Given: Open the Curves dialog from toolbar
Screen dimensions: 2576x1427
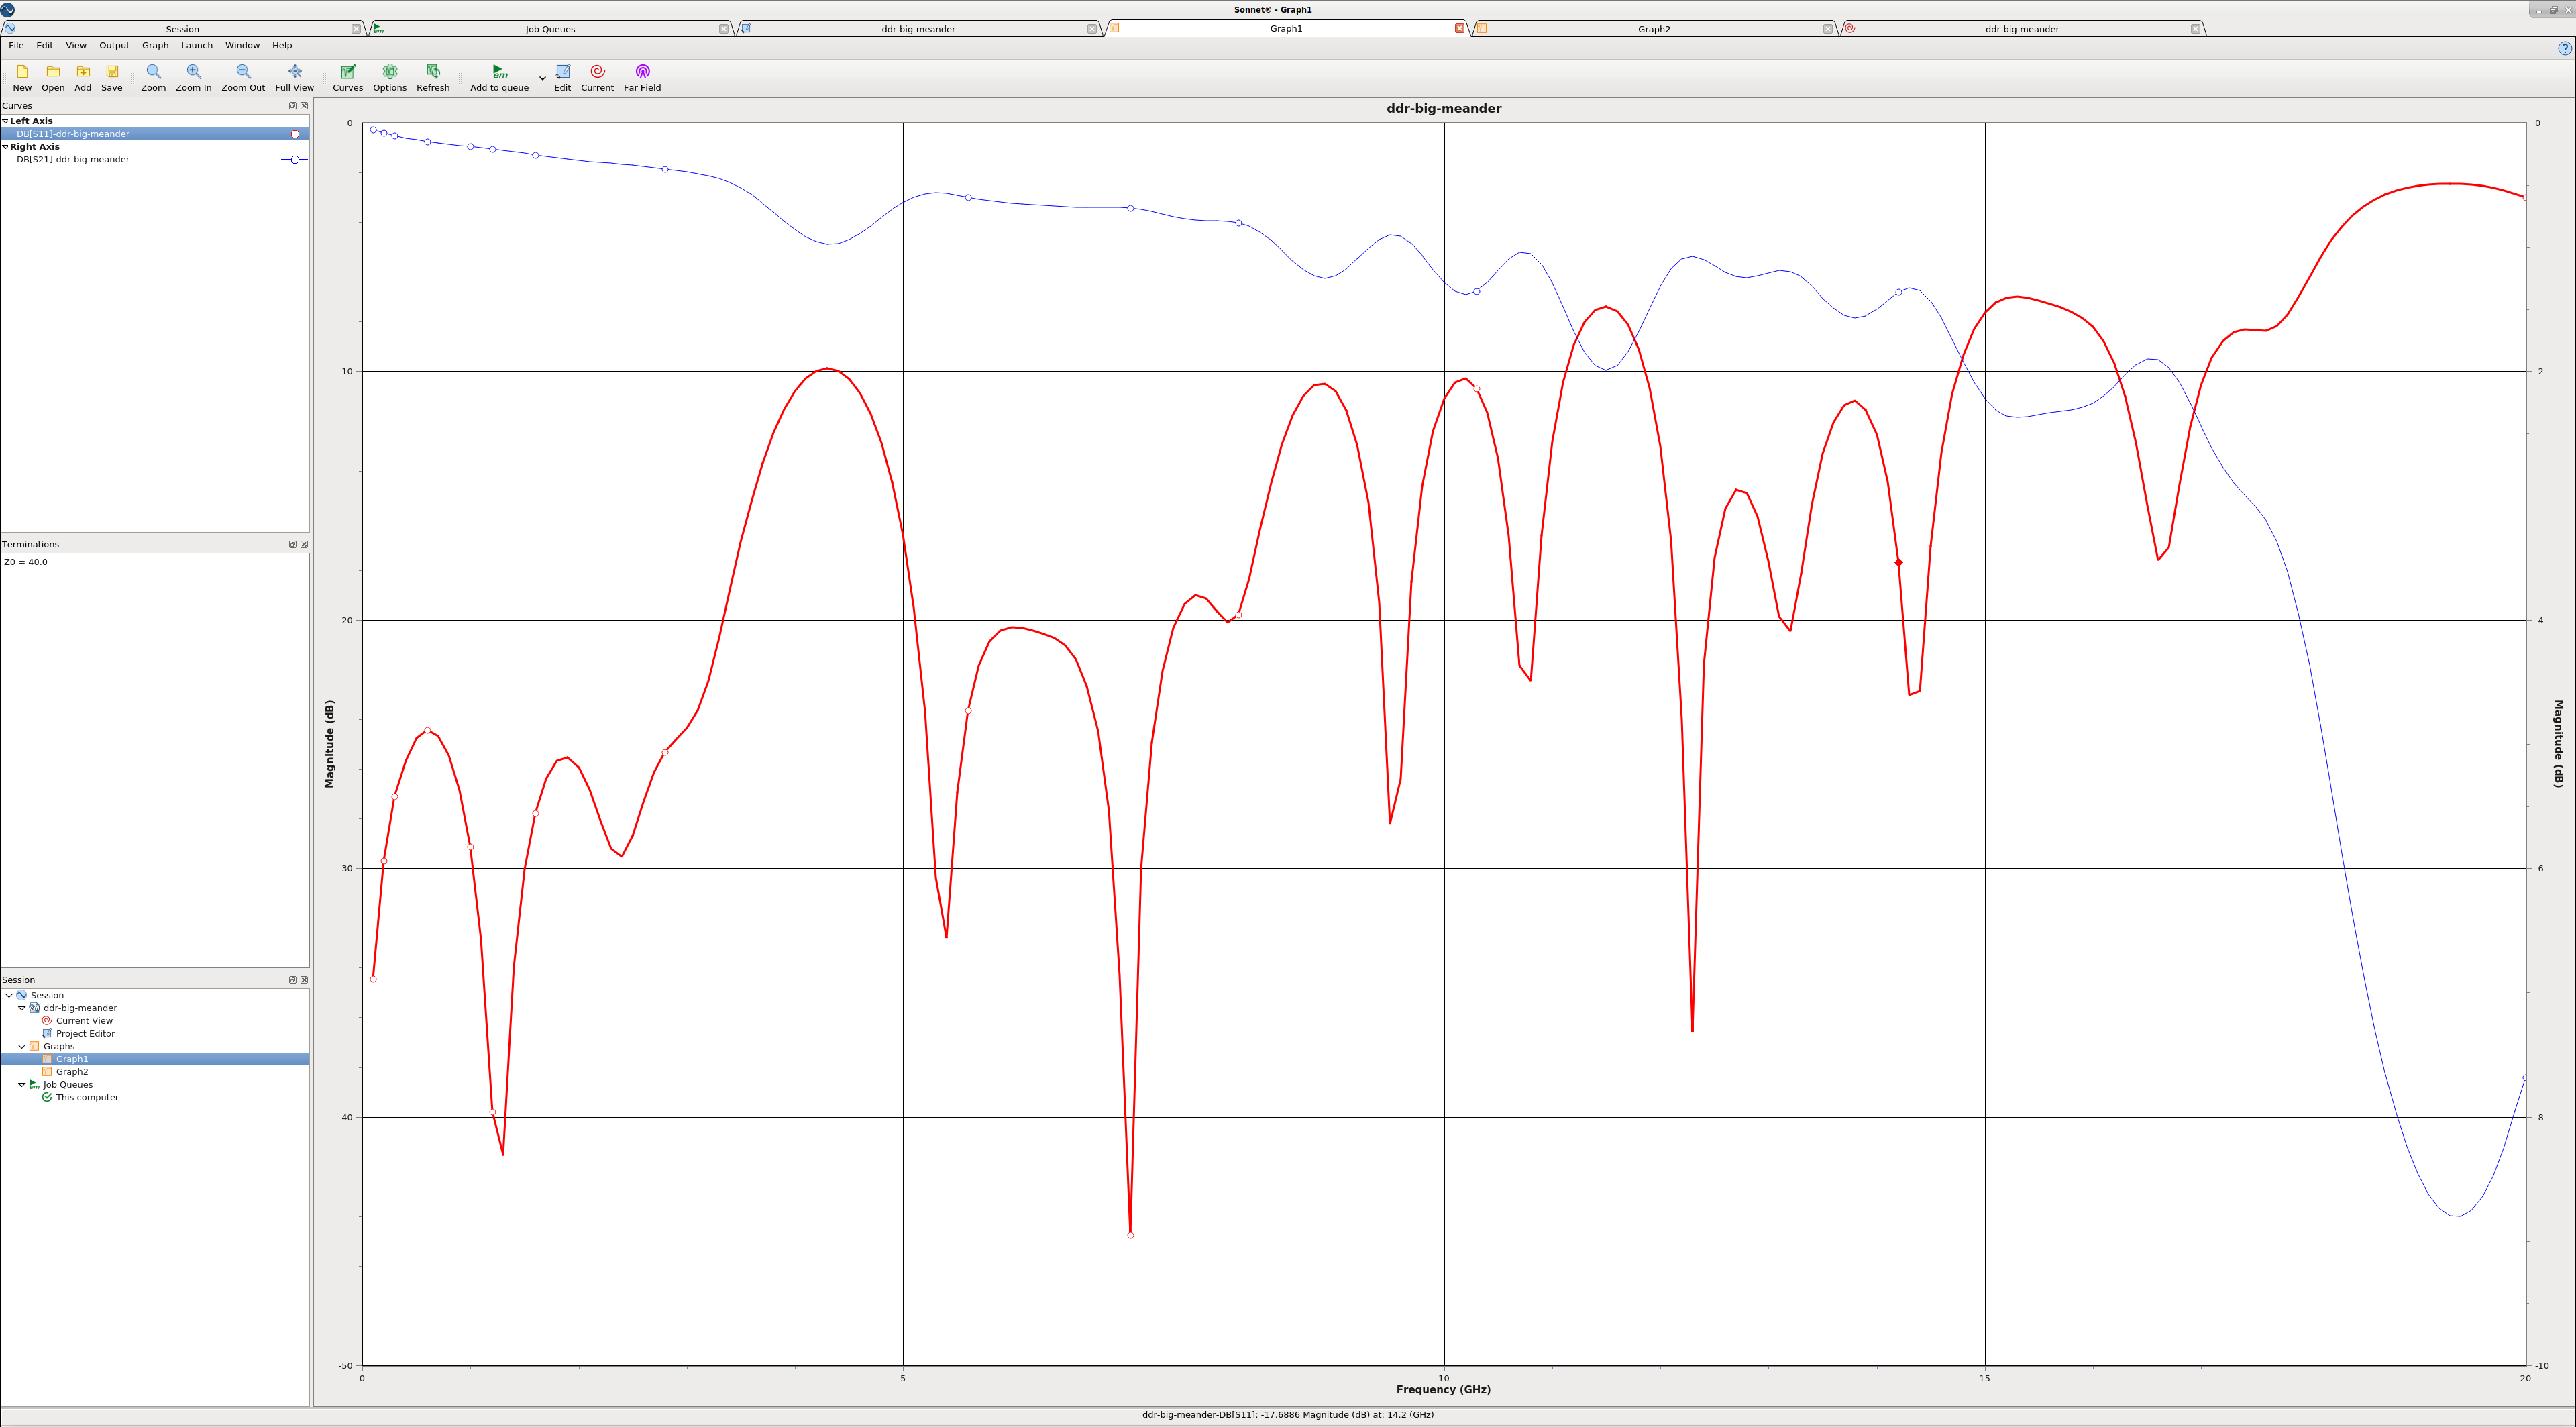Looking at the screenshot, I should [348, 72].
